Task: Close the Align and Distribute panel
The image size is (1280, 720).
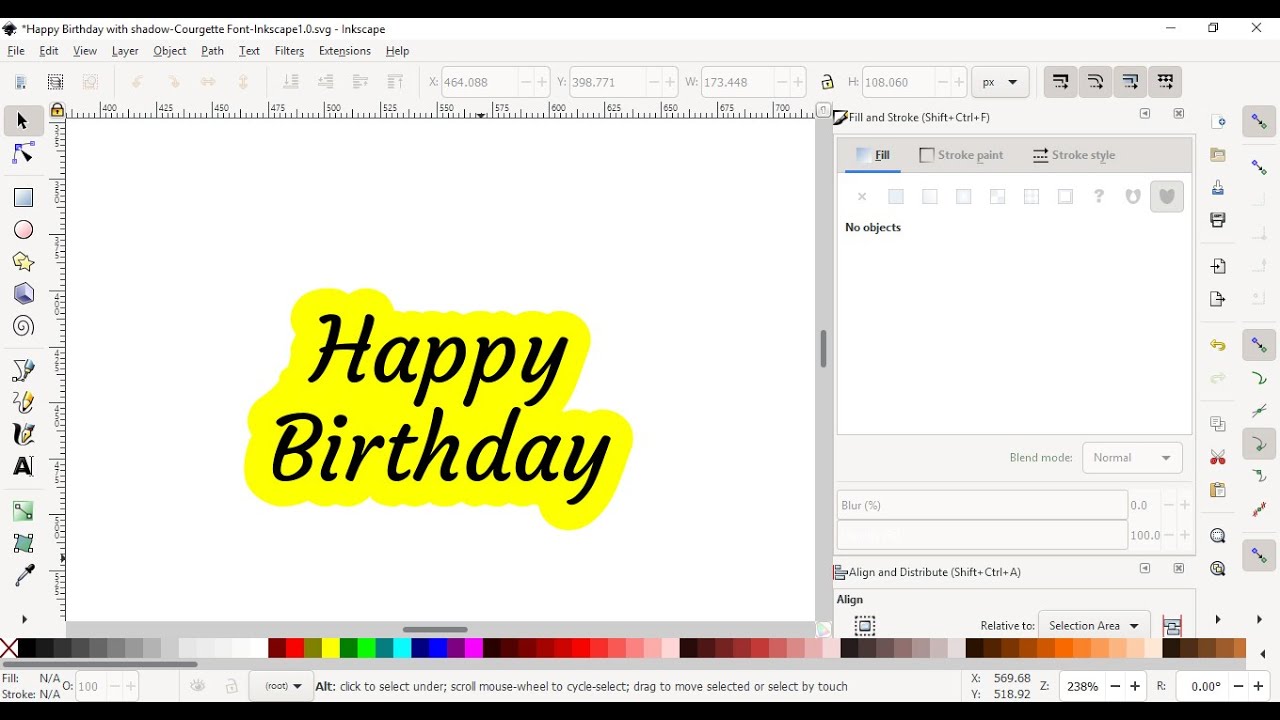Action: point(1179,568)
